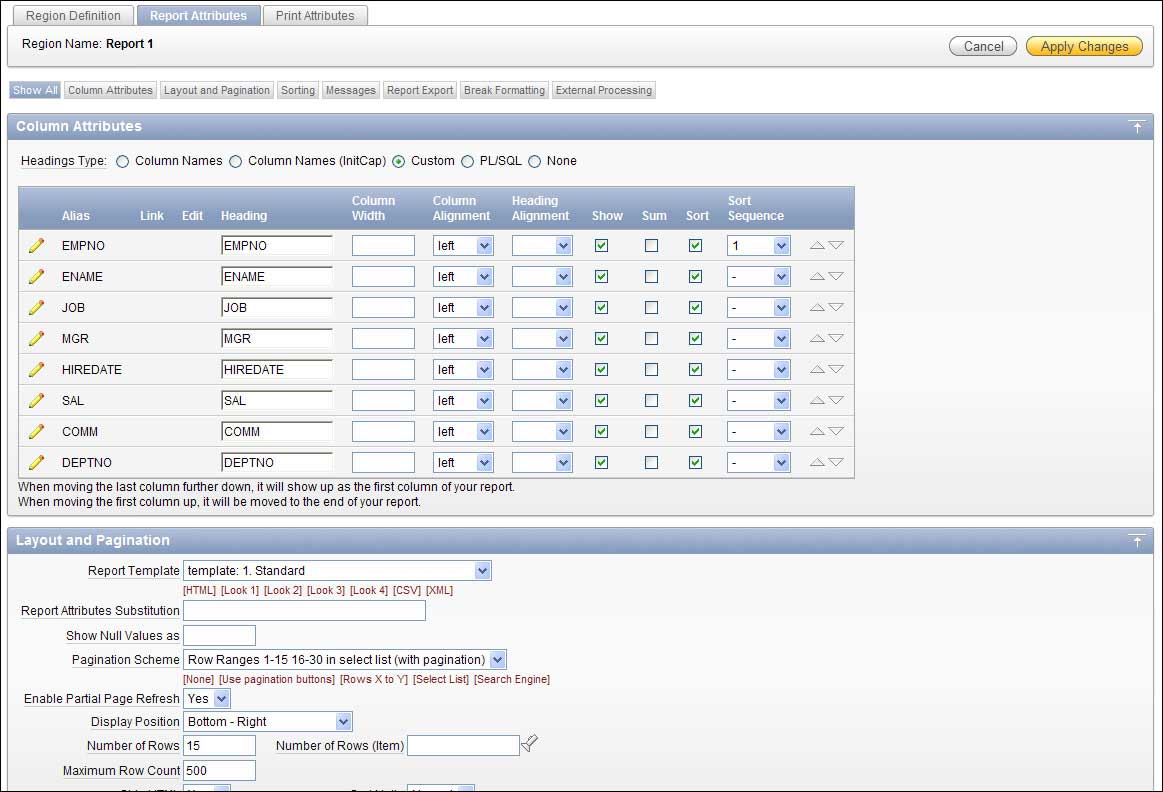
Task: Open the Pagination Scheme dropdown
Action: [345, 660]
